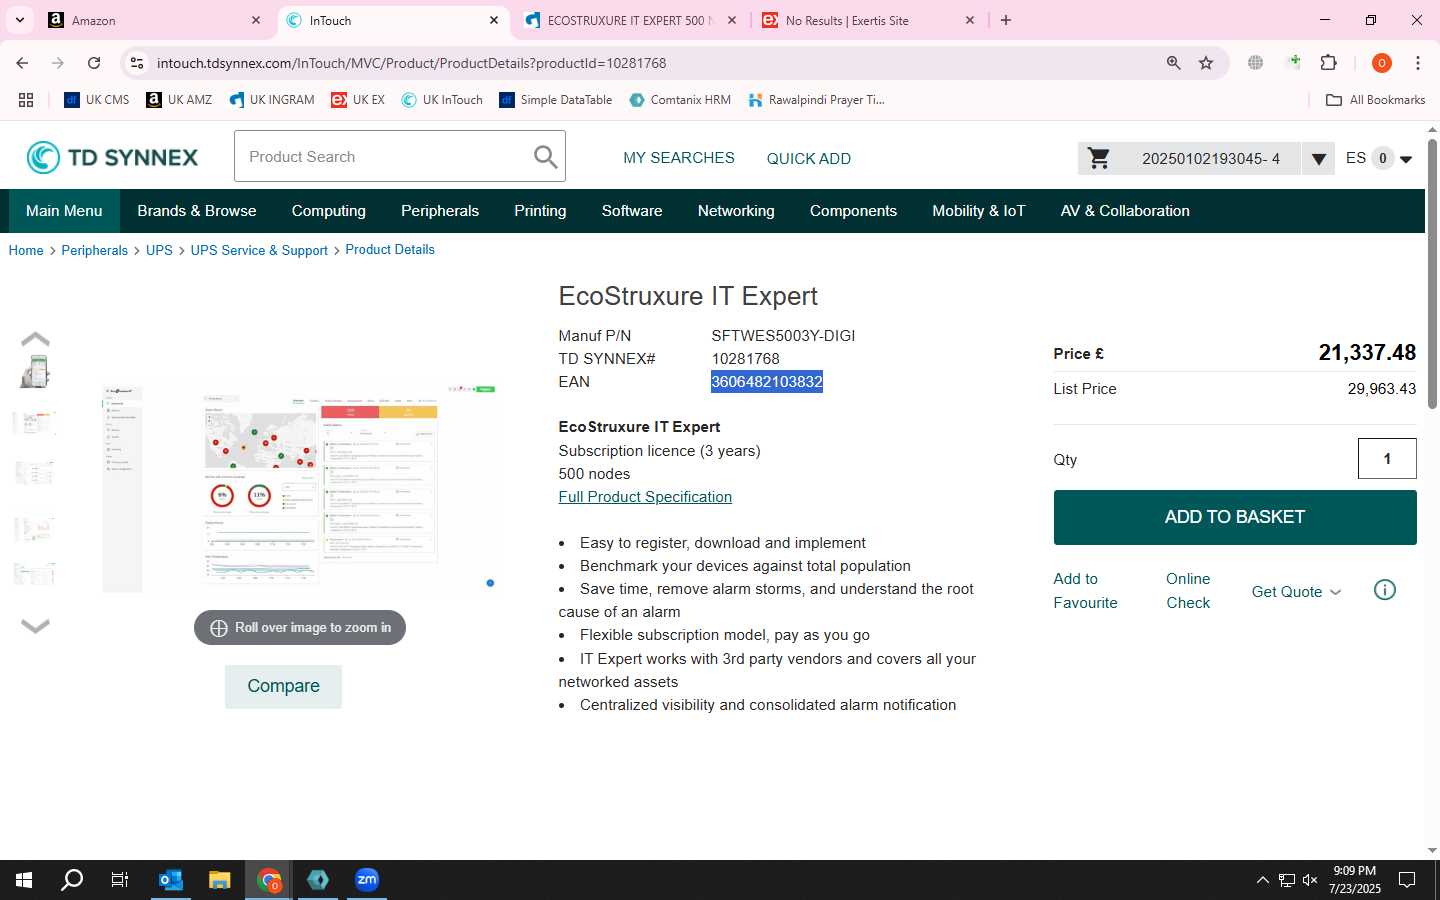The image size is (1440, 900).
Task: Open the ES account dropdown arrow
Action: pyautogui.click(x=1406, y=159)
